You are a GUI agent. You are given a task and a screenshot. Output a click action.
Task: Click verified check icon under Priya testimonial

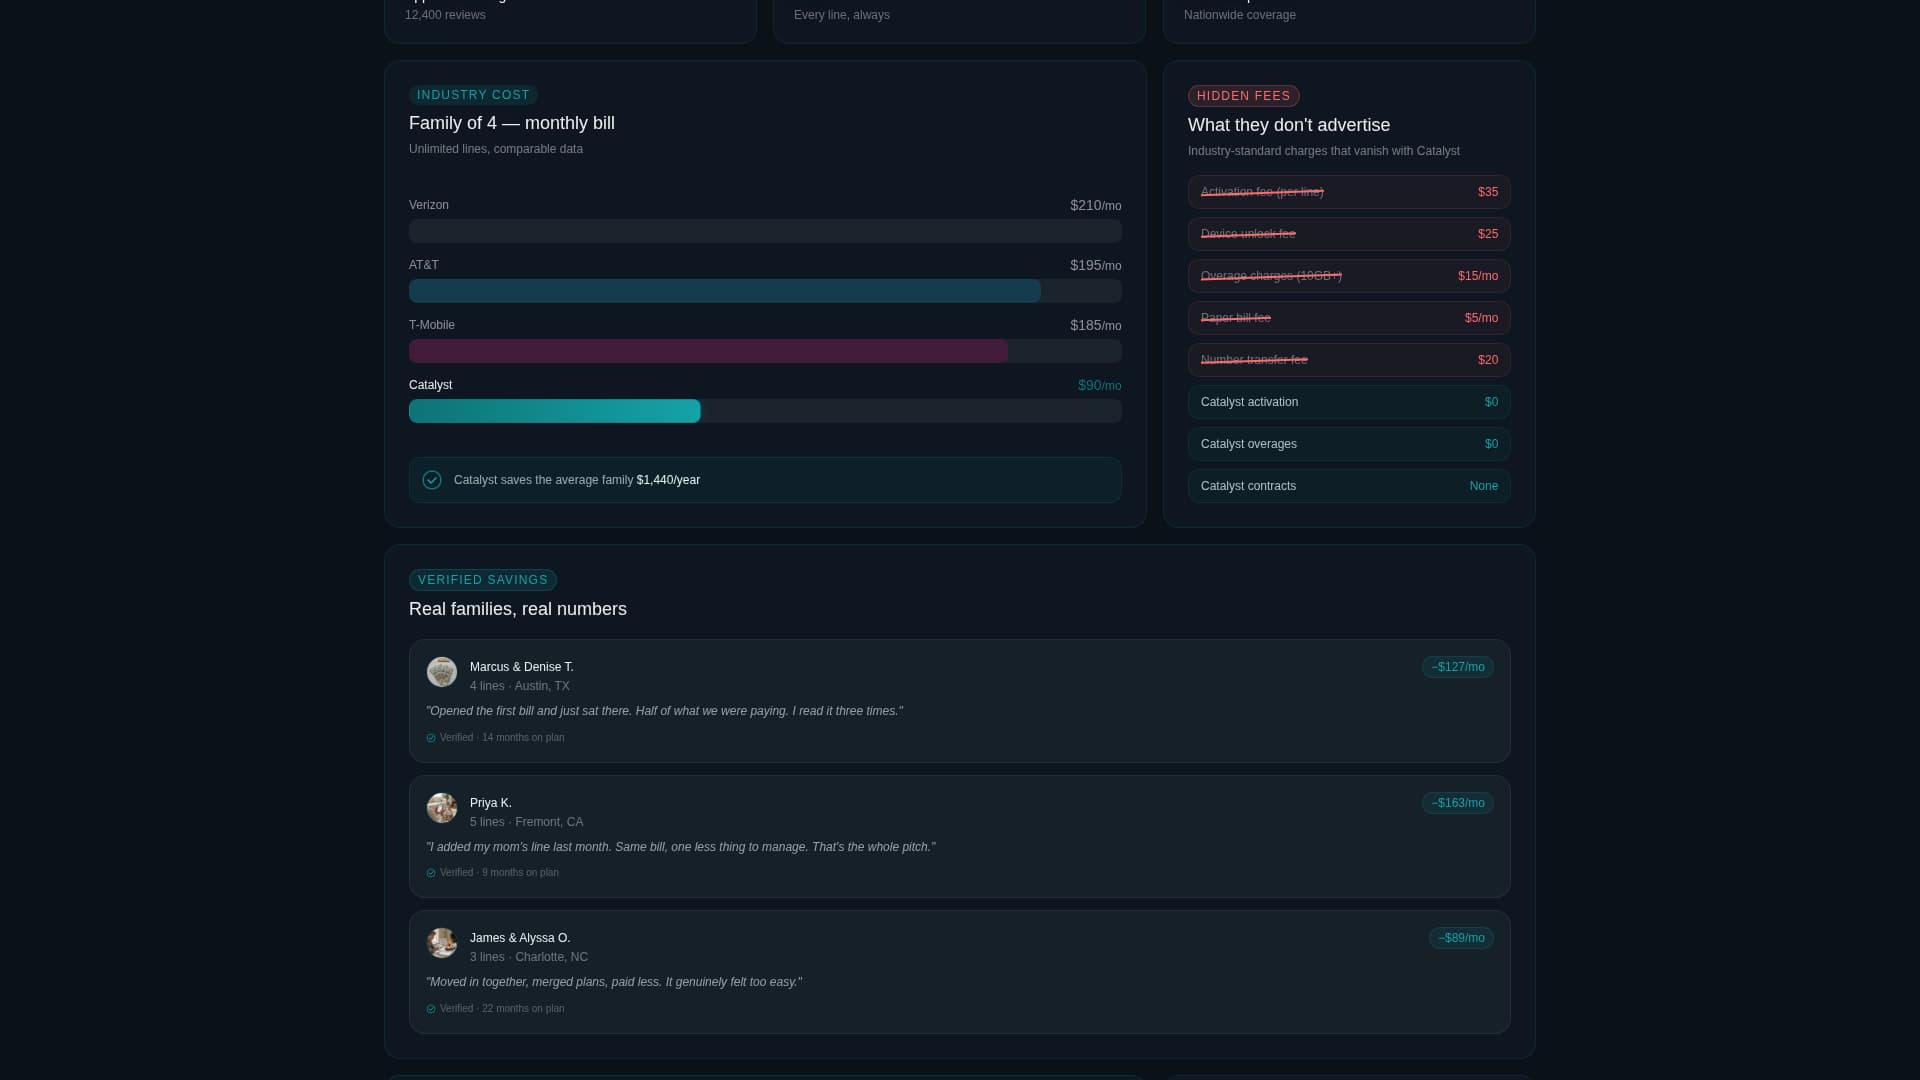(431, 873)
